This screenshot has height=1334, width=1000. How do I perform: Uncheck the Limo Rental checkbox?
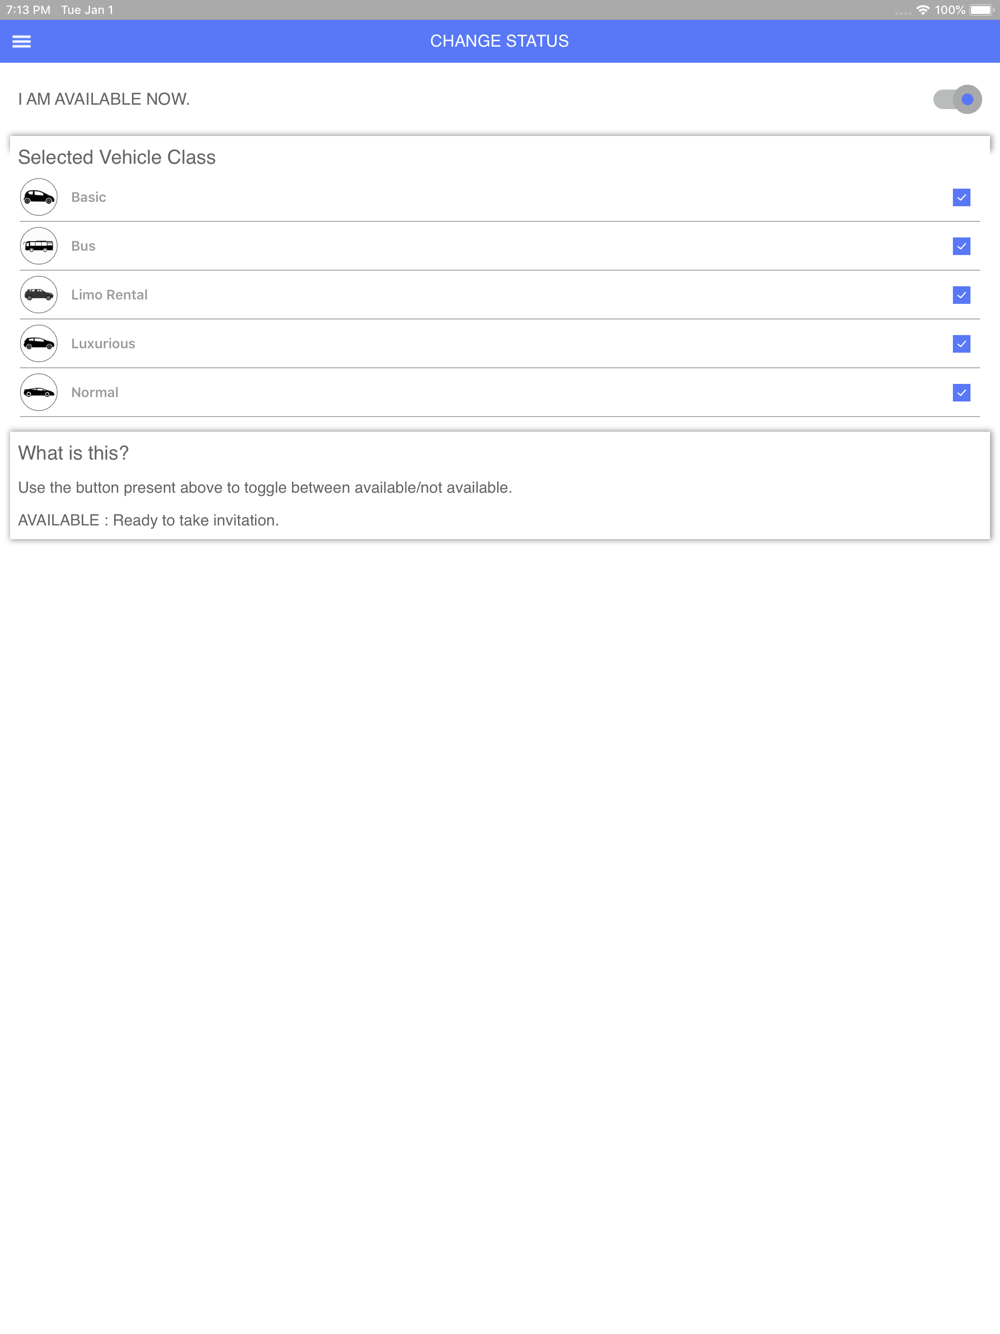tap(961, 295)
